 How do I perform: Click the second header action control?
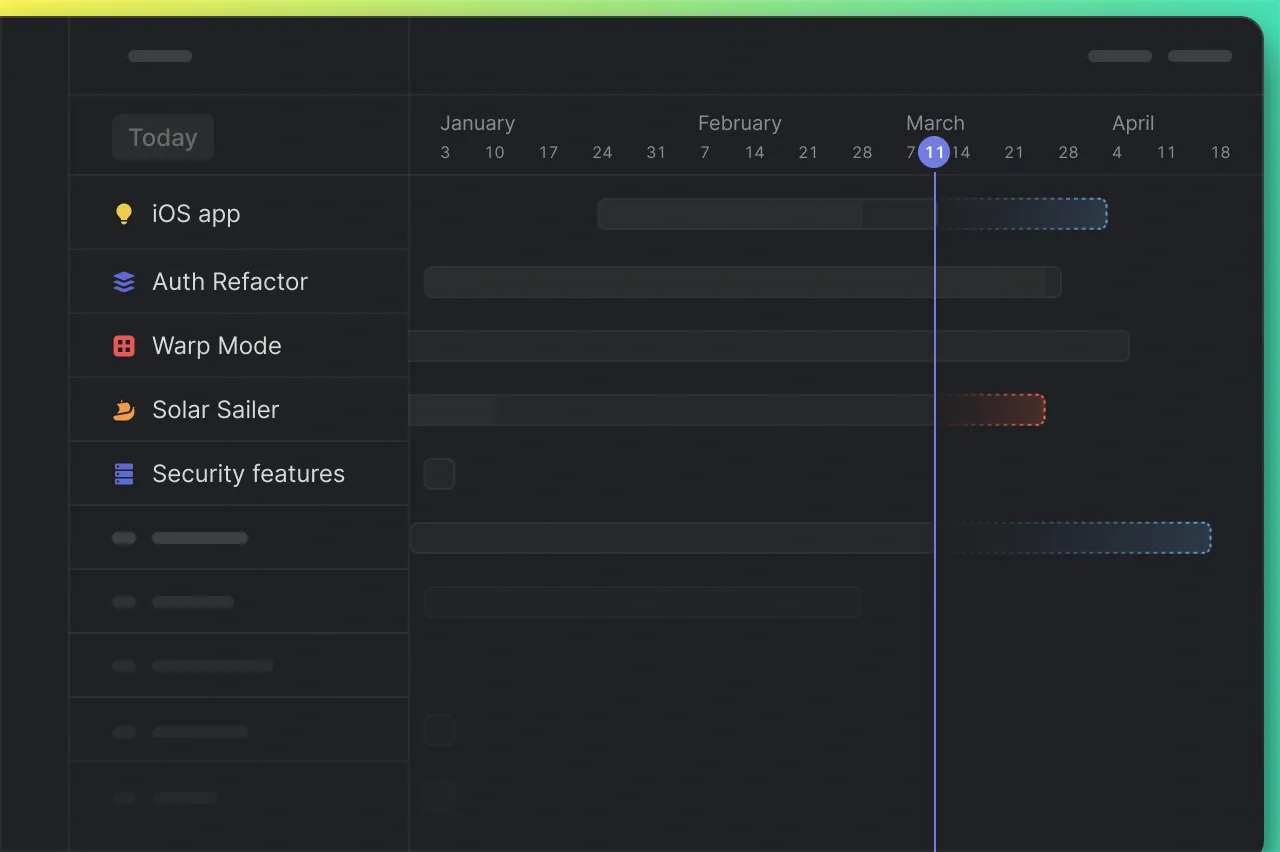tap(1200, 56)
